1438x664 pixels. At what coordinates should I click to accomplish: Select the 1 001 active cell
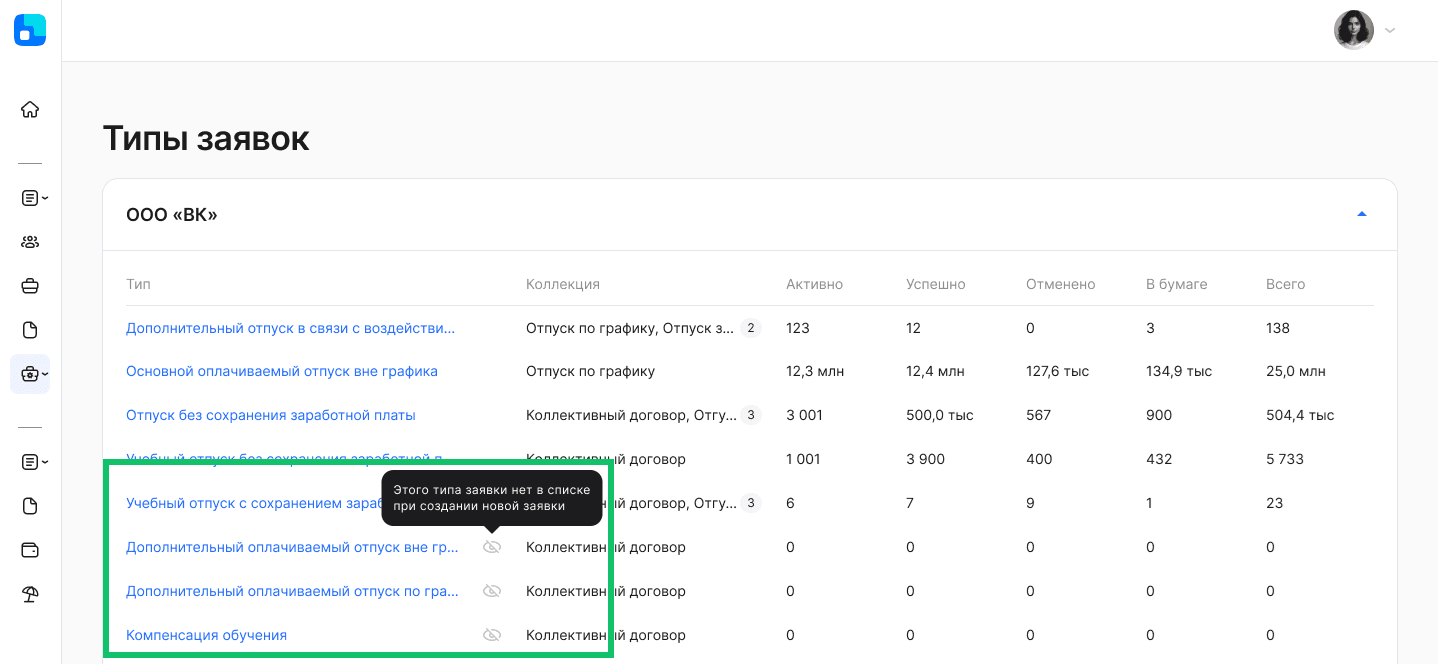[803, 459]
